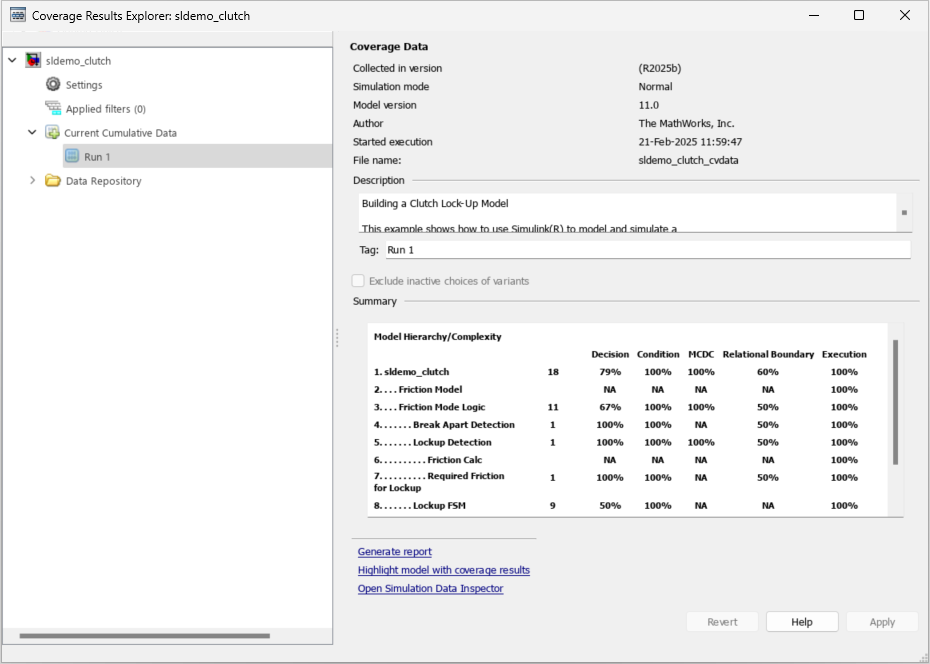Select the Run 1 data icon

(73, 156)
